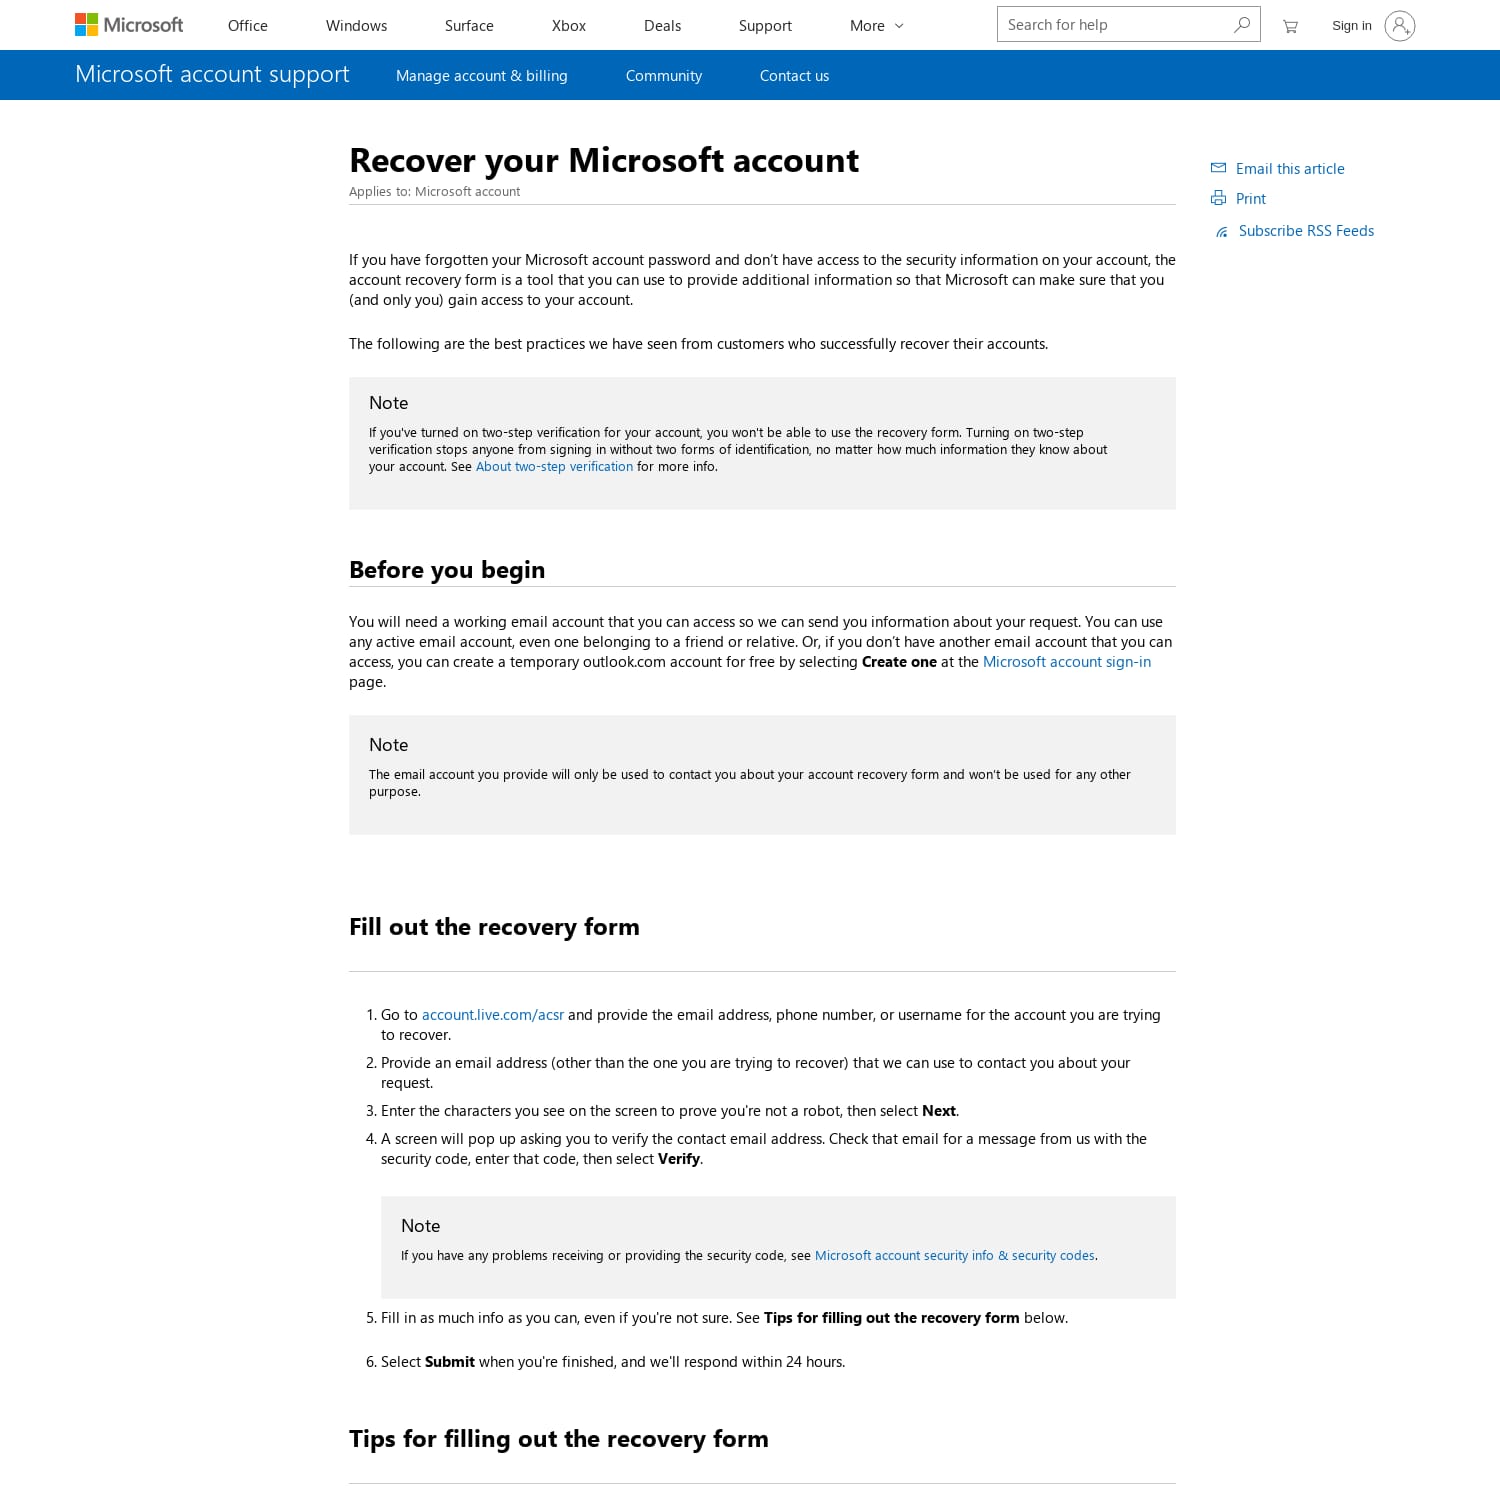Screen dimensions: 1500x1500
Task: Click the Microsoft logo
Action: [129, 25]
